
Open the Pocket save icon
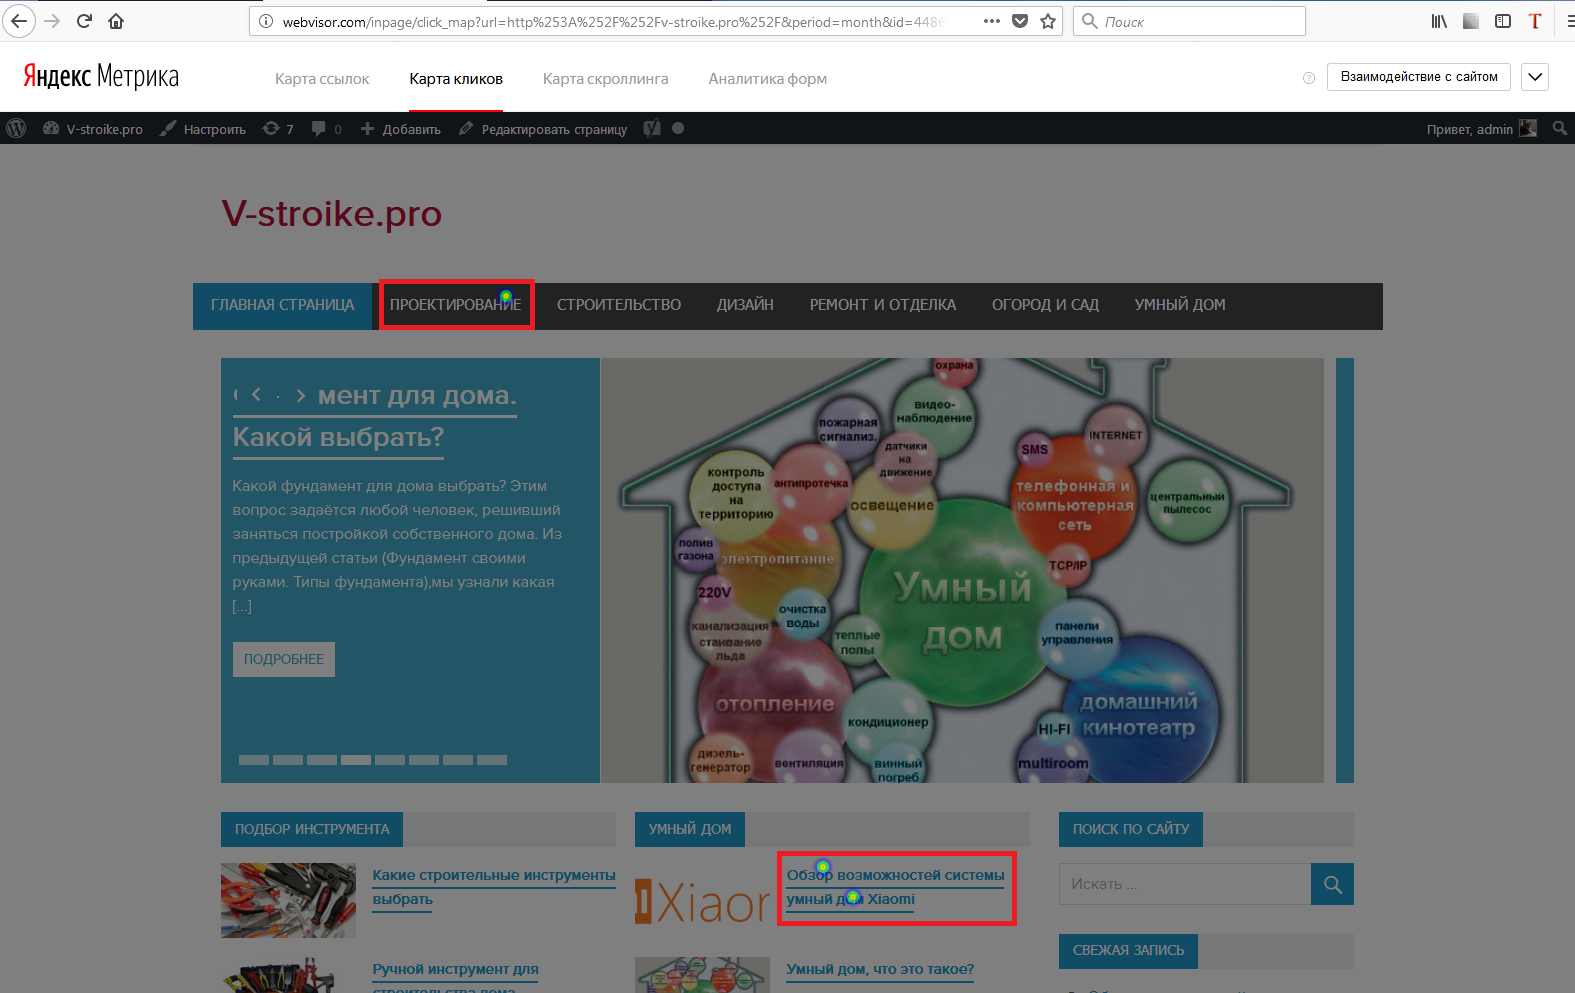(x=1020, y=21)
